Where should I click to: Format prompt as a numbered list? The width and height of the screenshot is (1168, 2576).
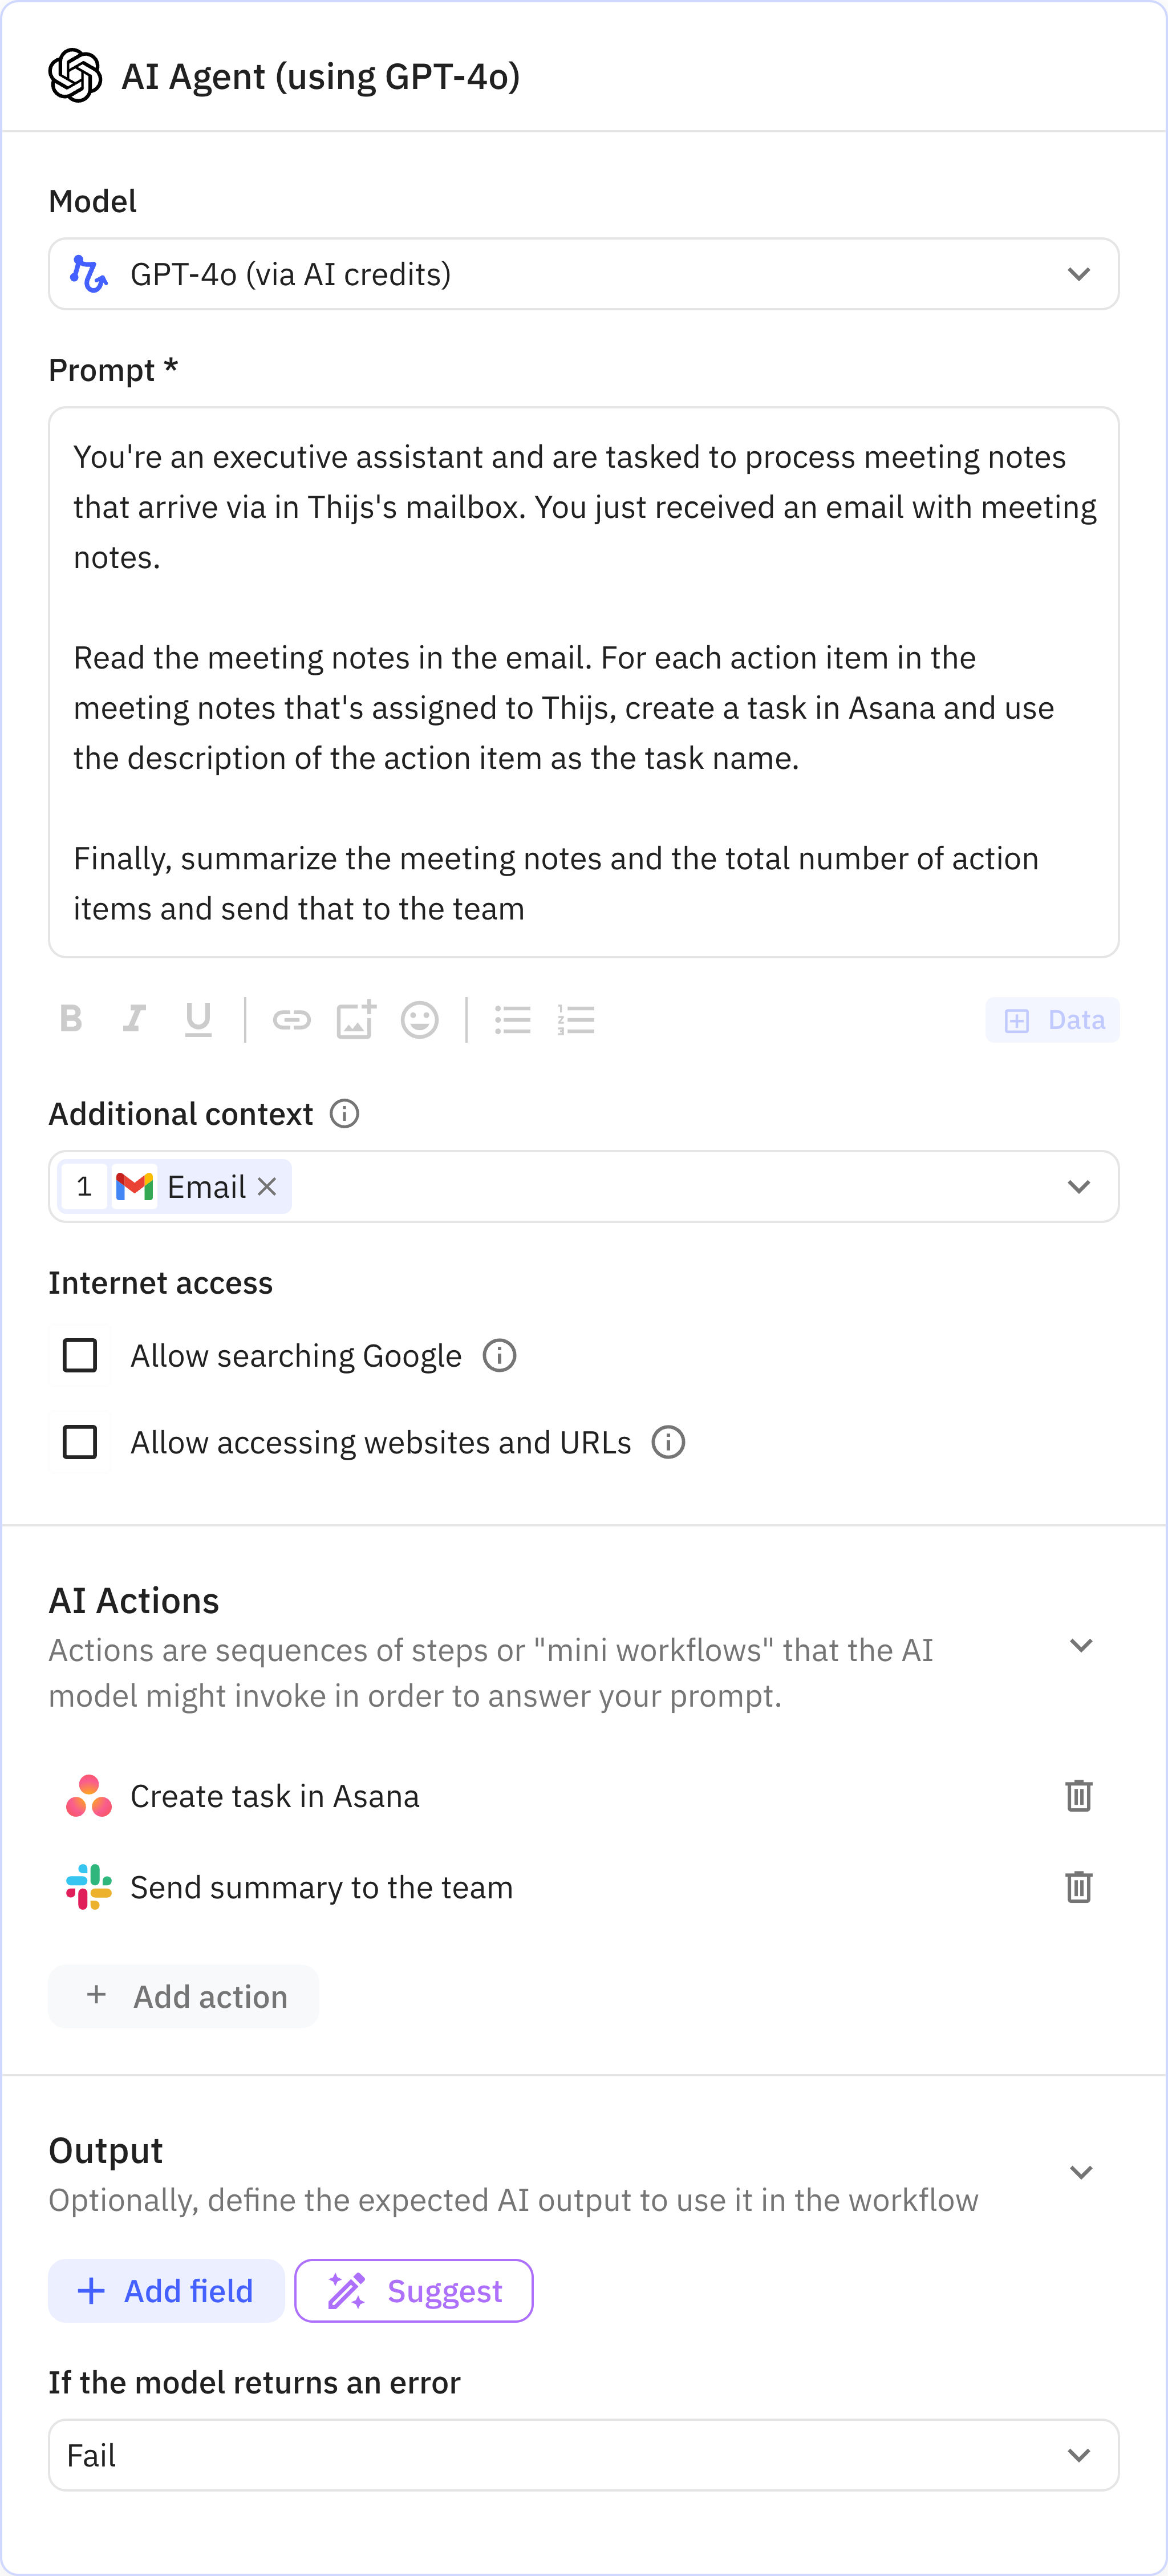point(577,1020)
